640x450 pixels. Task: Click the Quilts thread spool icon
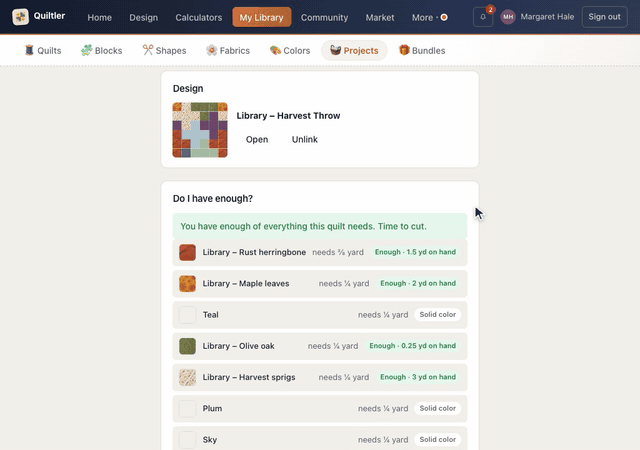coord(29,50)
